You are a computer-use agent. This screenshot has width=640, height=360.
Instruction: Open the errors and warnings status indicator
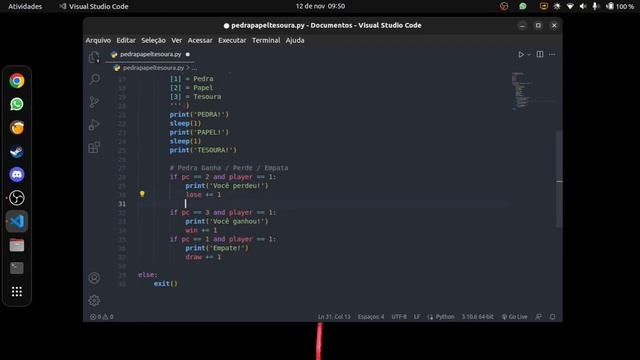pyautogui.click(x=101, y=317)
